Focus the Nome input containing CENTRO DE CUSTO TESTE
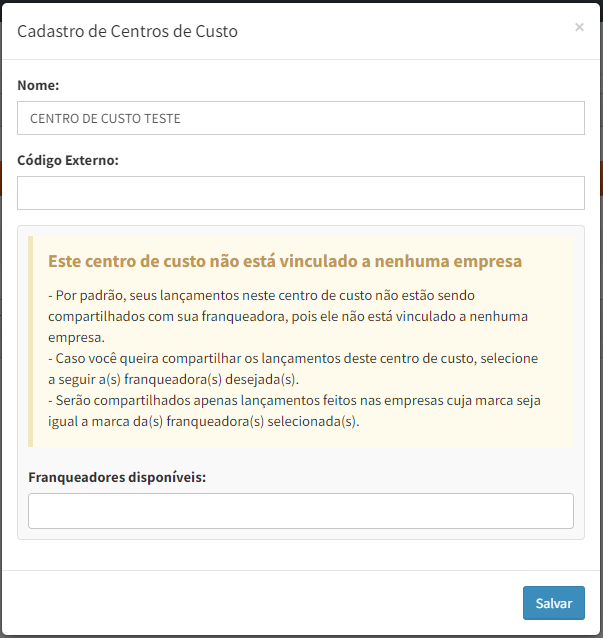The width and height of the screenshot is (603, 638). 301,118
